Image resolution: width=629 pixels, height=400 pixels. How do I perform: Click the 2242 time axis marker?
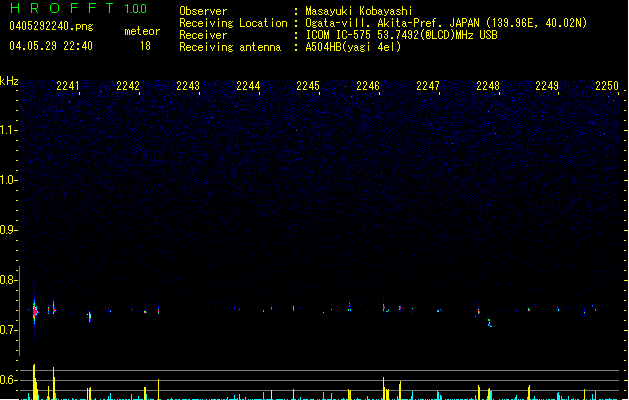(x=128, y=85)
